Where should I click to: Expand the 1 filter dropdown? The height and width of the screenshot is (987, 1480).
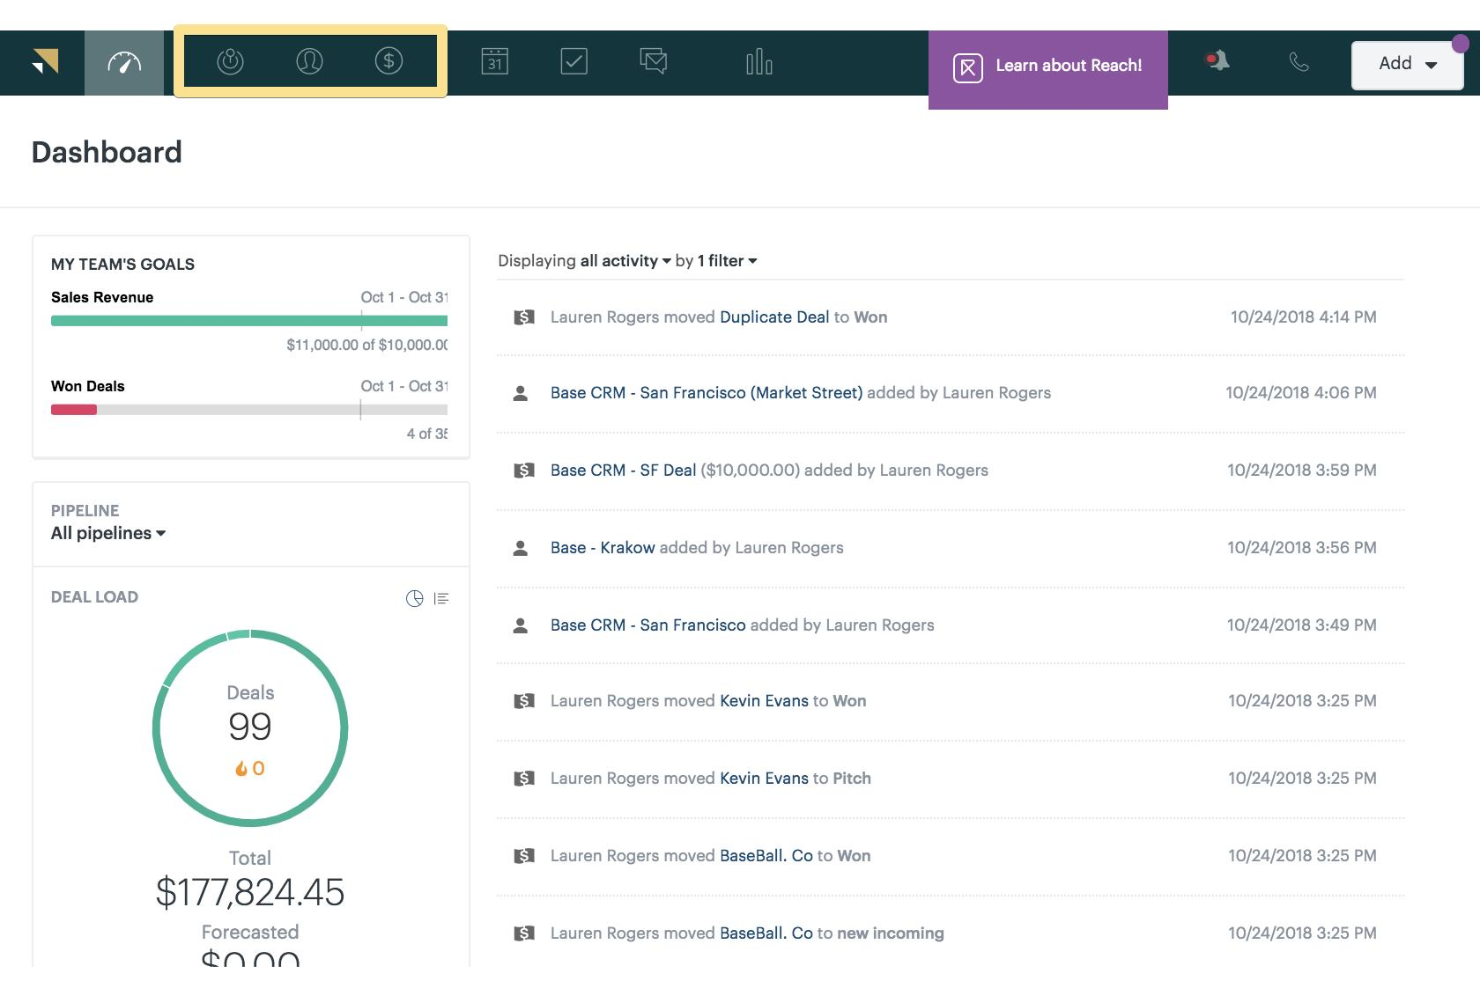click(x=724, y=260)
